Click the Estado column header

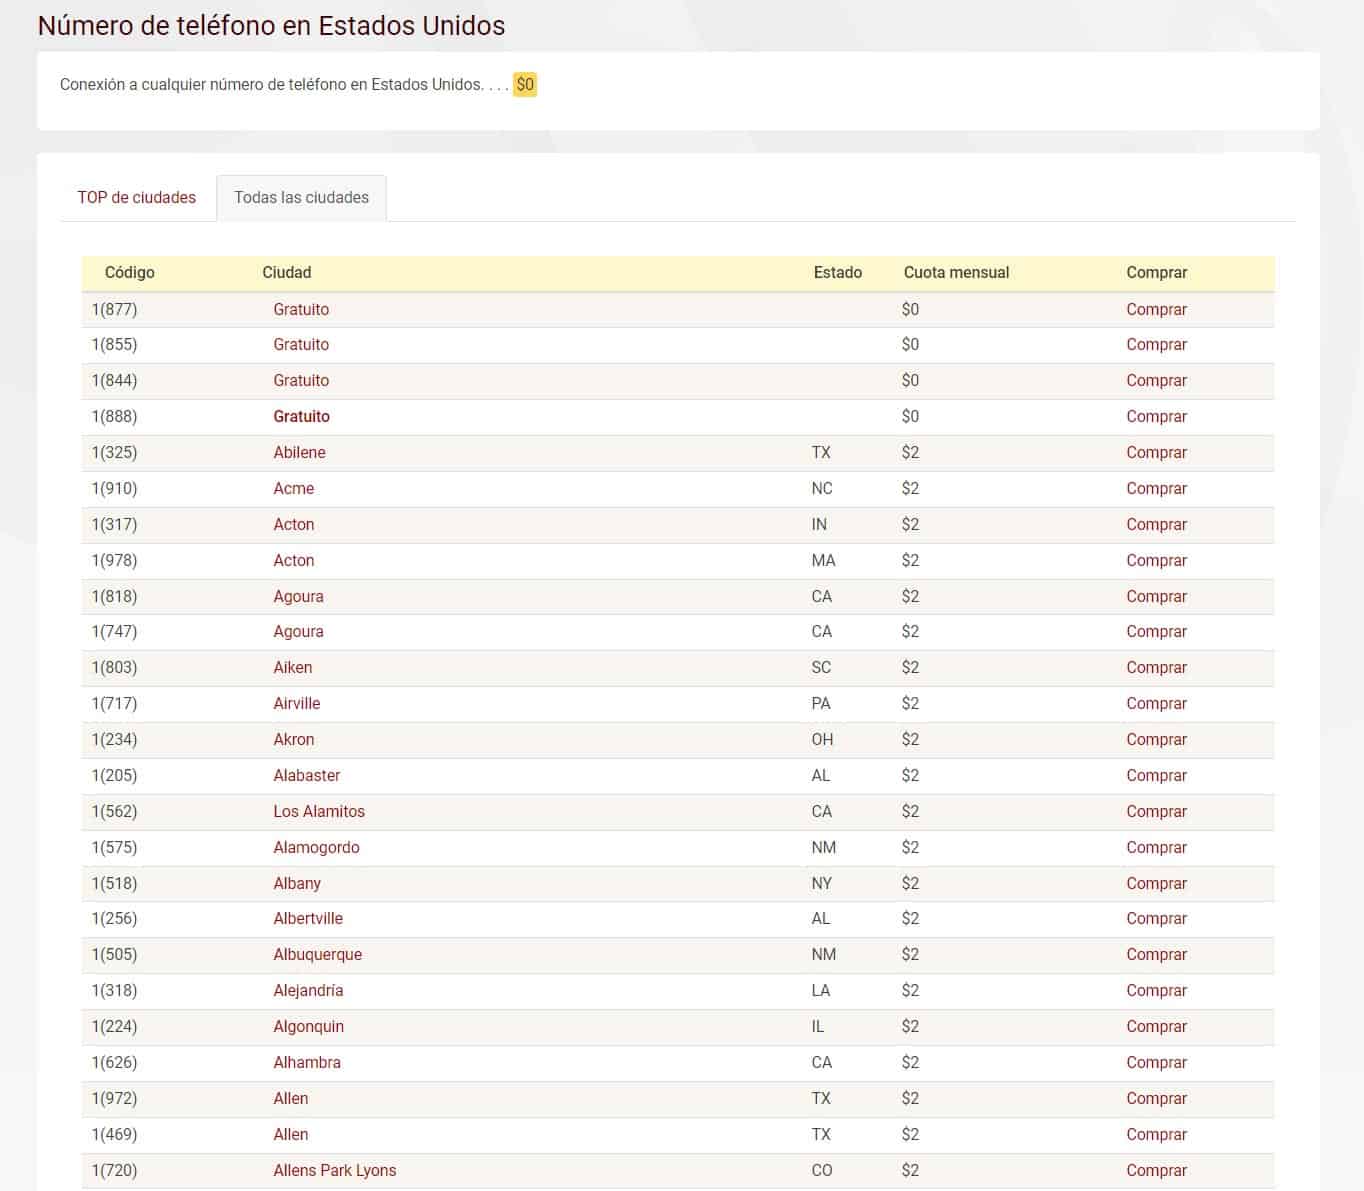click(x=838, y=272)
